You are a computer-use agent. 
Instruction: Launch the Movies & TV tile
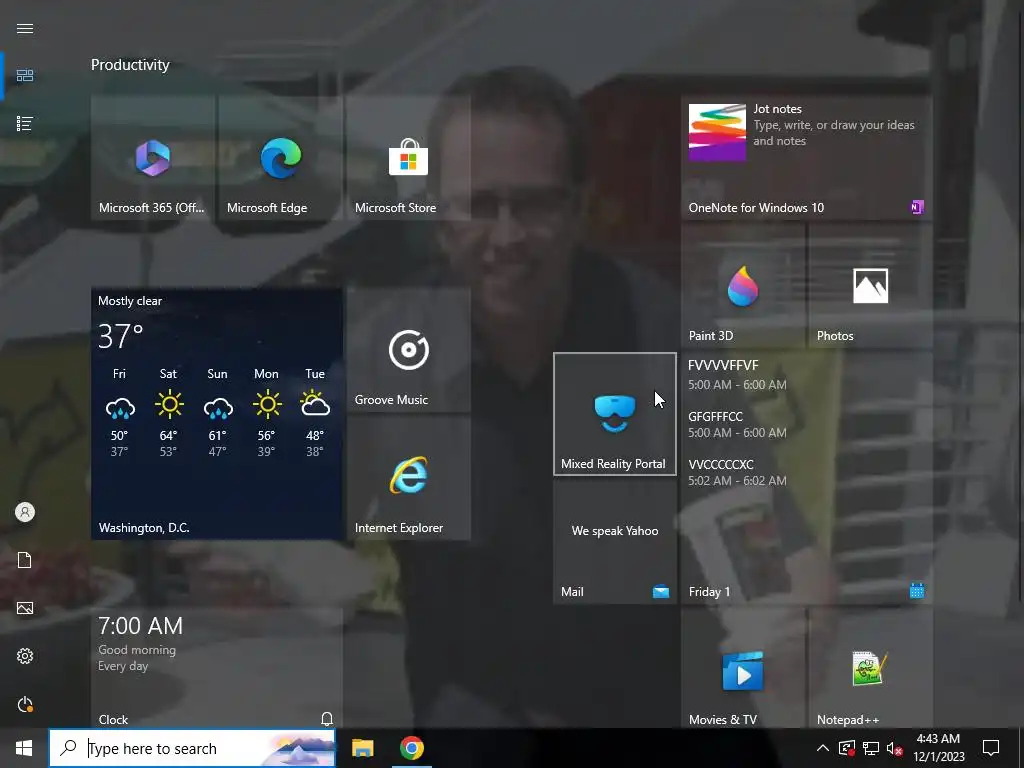click(743, 668)
